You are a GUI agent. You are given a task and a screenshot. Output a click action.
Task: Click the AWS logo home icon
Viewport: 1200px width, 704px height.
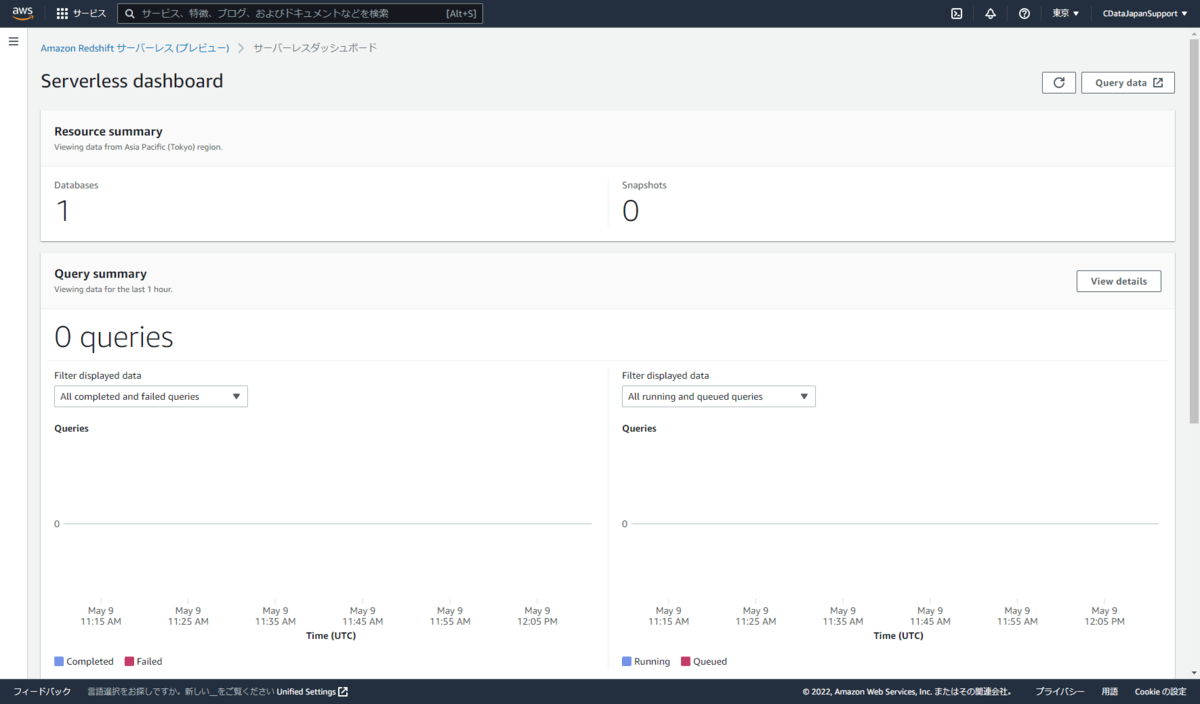pyautogui.click(x=23, y=13)
